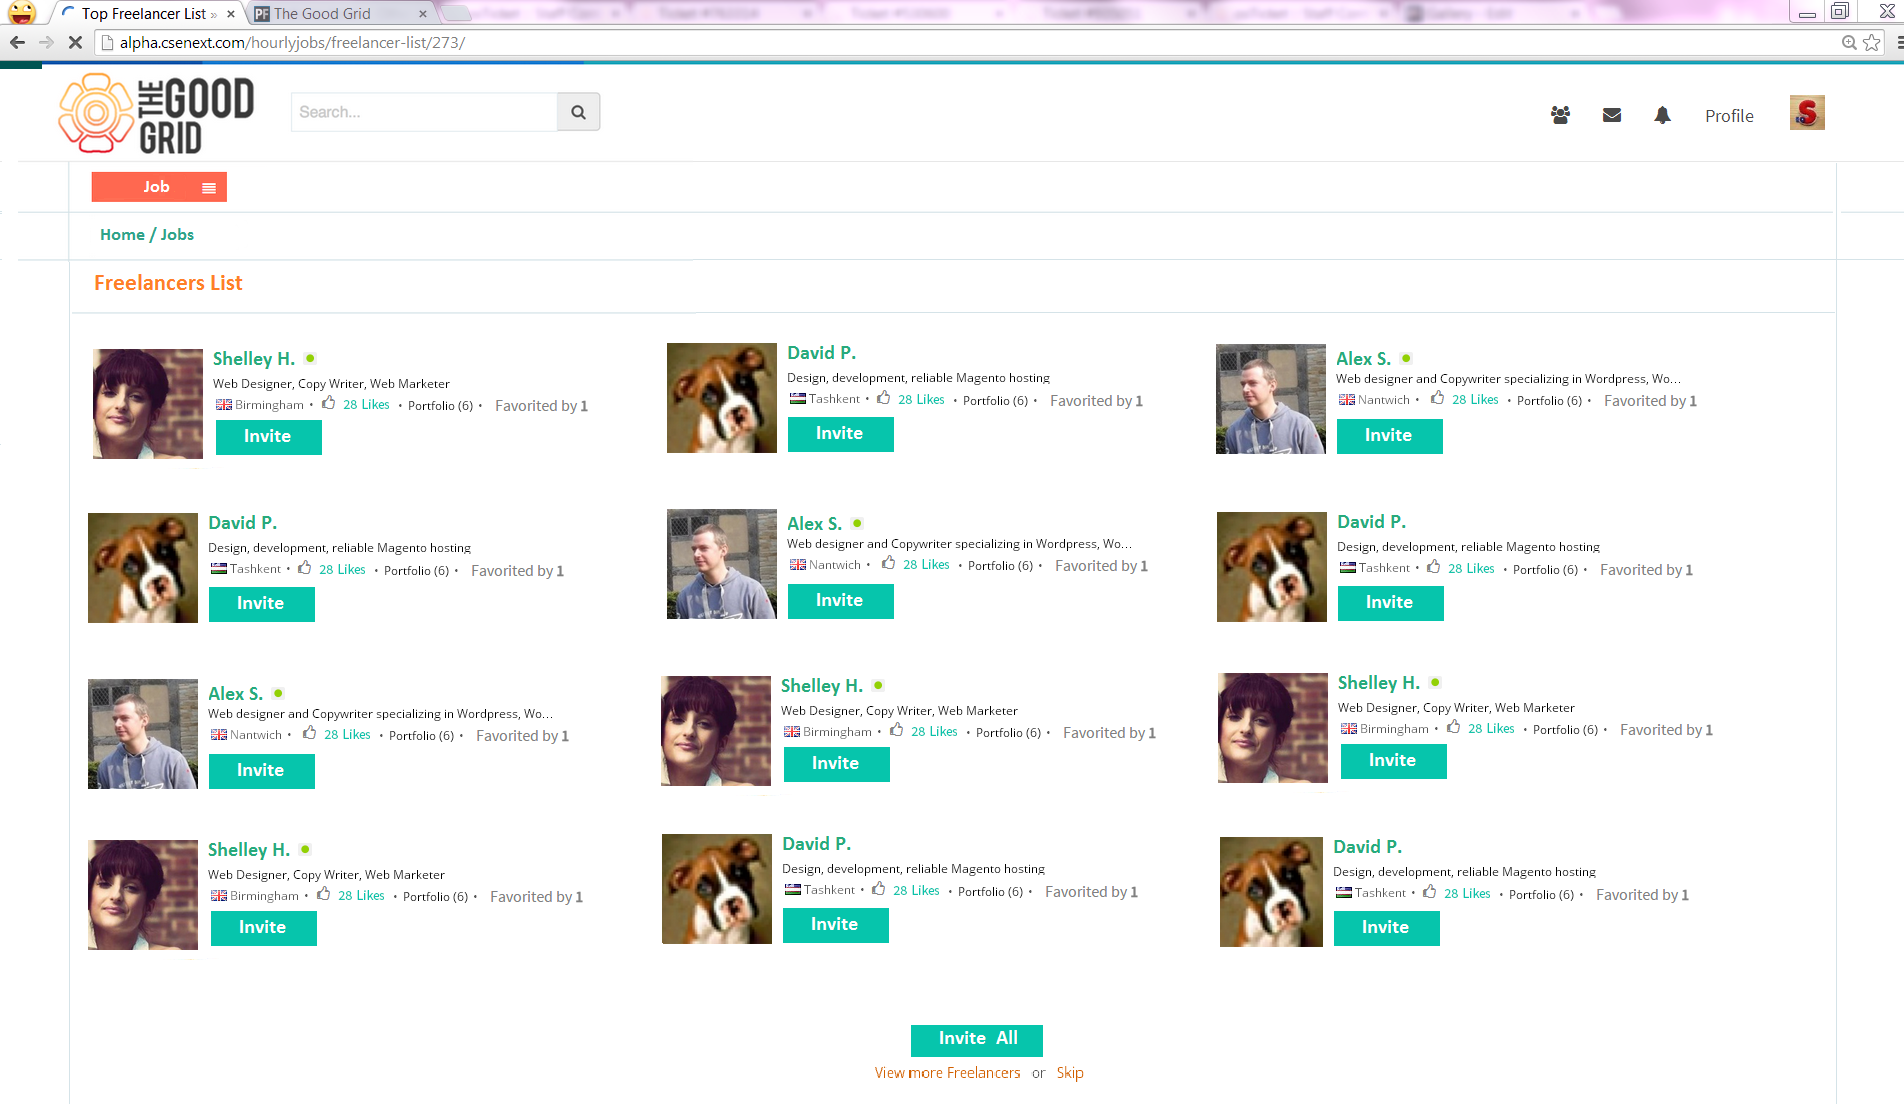Invite Alex S. in first row right
1904x1104 pixels.
tap(1389, 436)
